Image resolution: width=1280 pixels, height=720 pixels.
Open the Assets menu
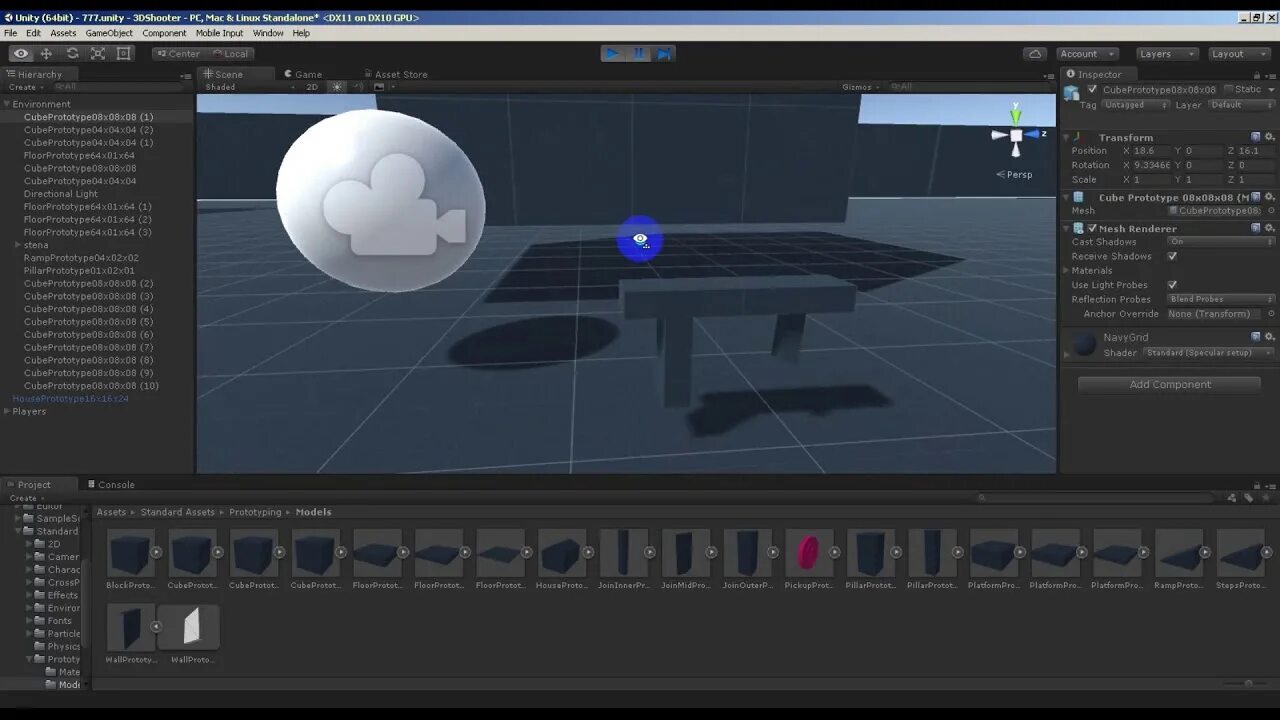pos(63,33)
